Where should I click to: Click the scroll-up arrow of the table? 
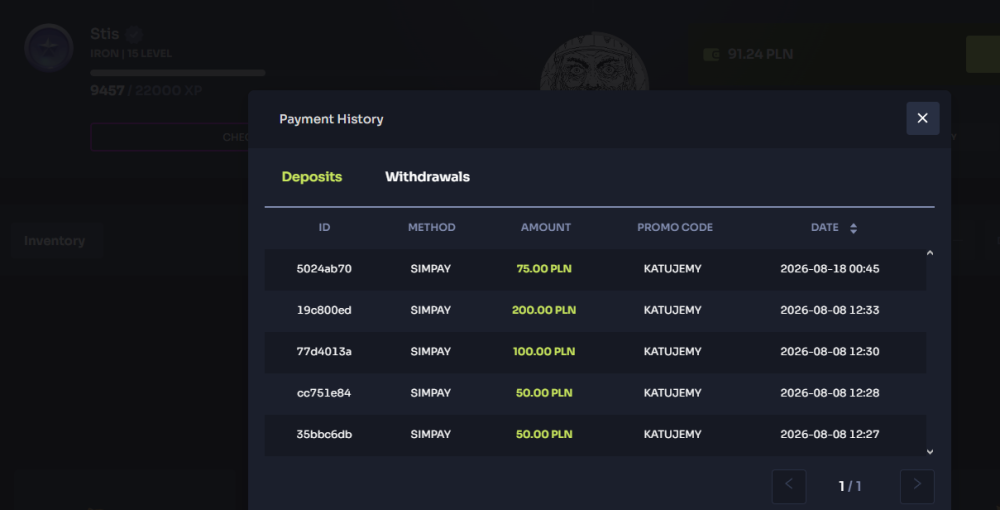(x=930, y=253)
